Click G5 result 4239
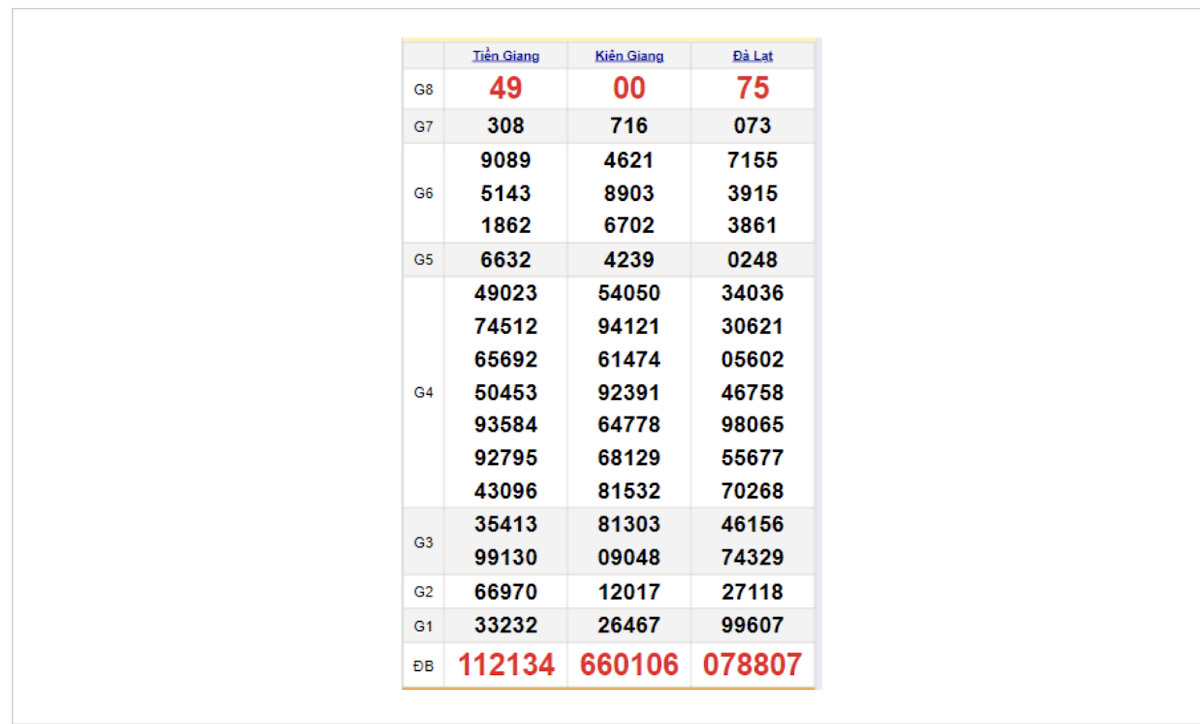The image size is (1200, 724). click(629, 260)
